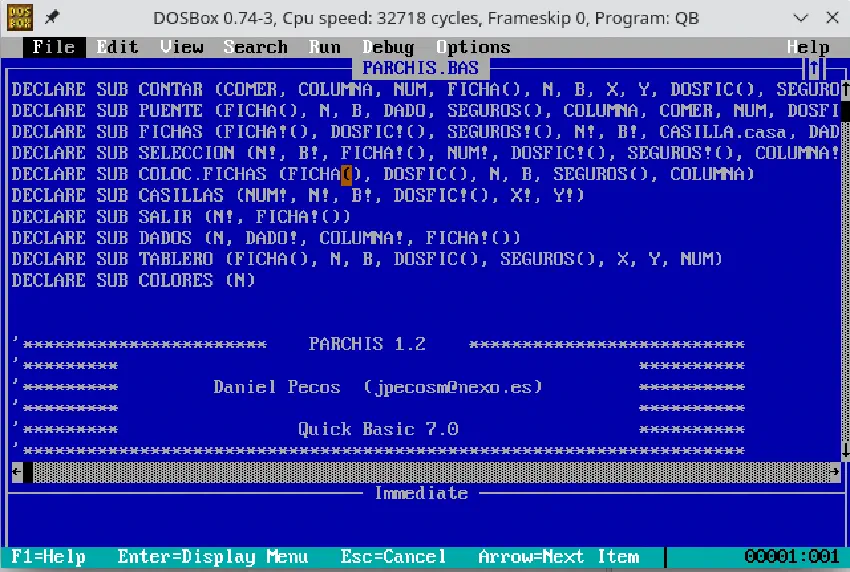The height and width of the screenshot is (572, 850).
Task: Click the vertical scrollbar up arrow
Action: (845, 89)
